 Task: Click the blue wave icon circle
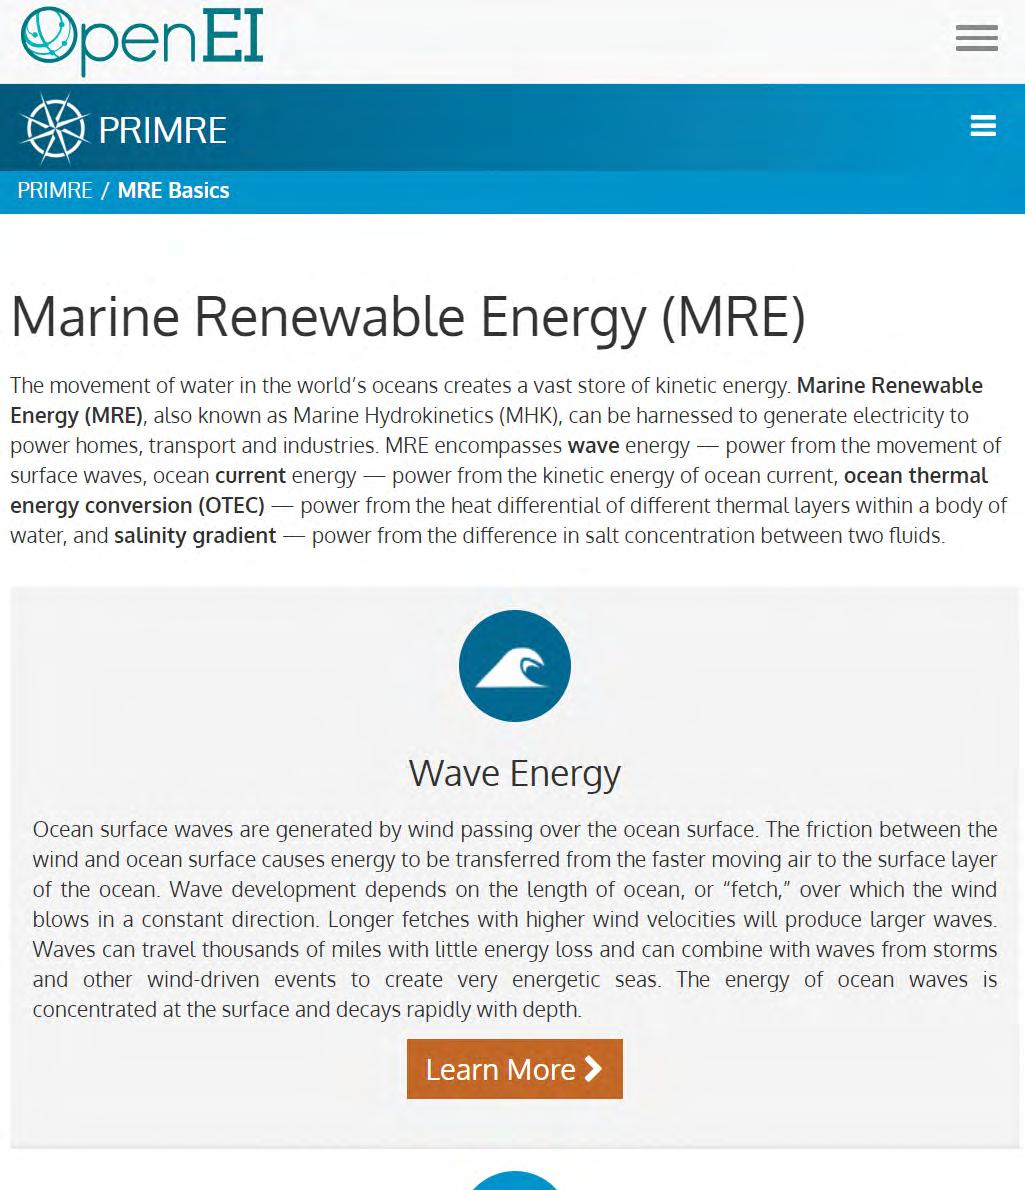coord(514,666)
